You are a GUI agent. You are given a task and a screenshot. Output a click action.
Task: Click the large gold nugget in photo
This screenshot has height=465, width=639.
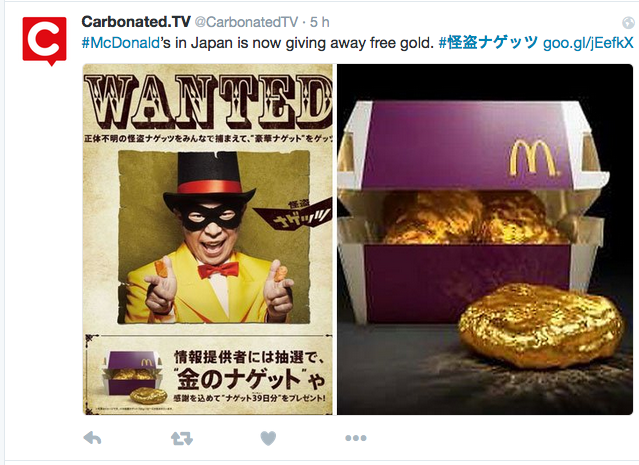click(541, 324)
